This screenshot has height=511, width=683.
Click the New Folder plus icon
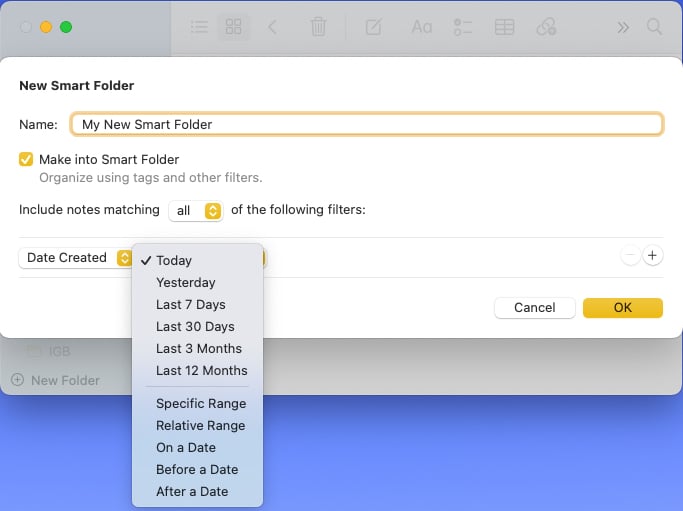click(17, 380)
